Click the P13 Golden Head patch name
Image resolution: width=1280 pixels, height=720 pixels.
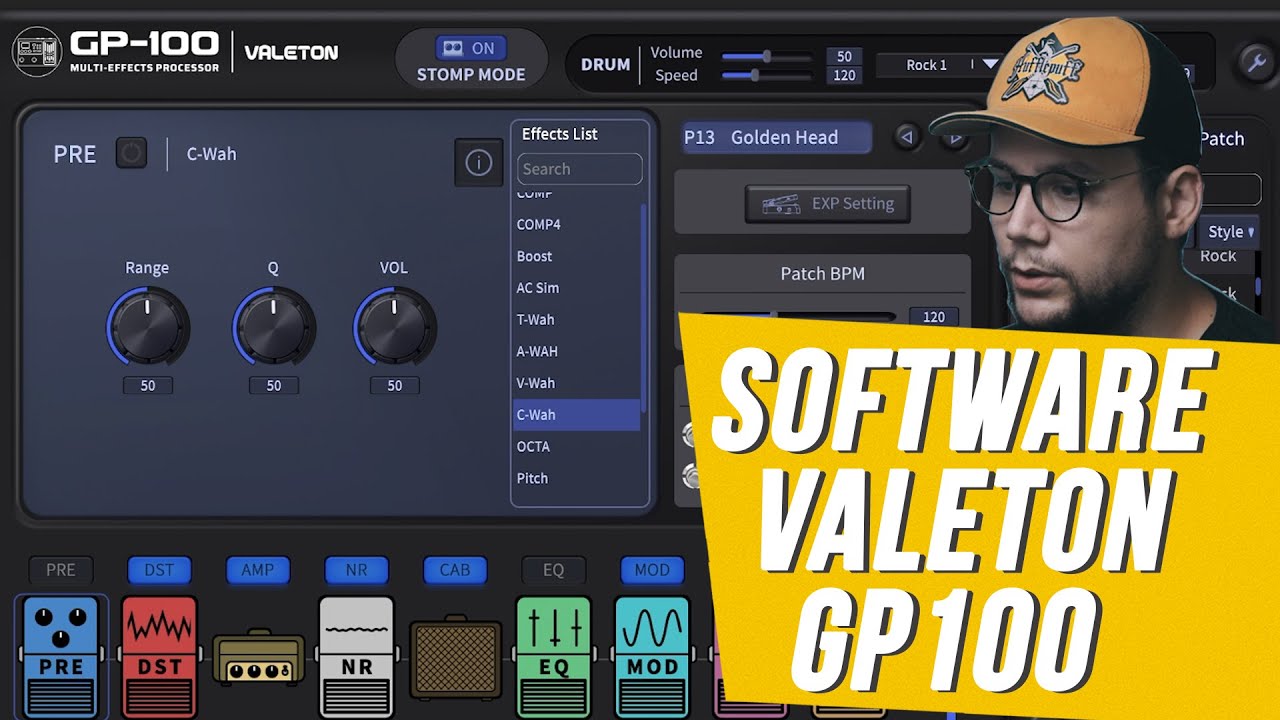point(777,138)
